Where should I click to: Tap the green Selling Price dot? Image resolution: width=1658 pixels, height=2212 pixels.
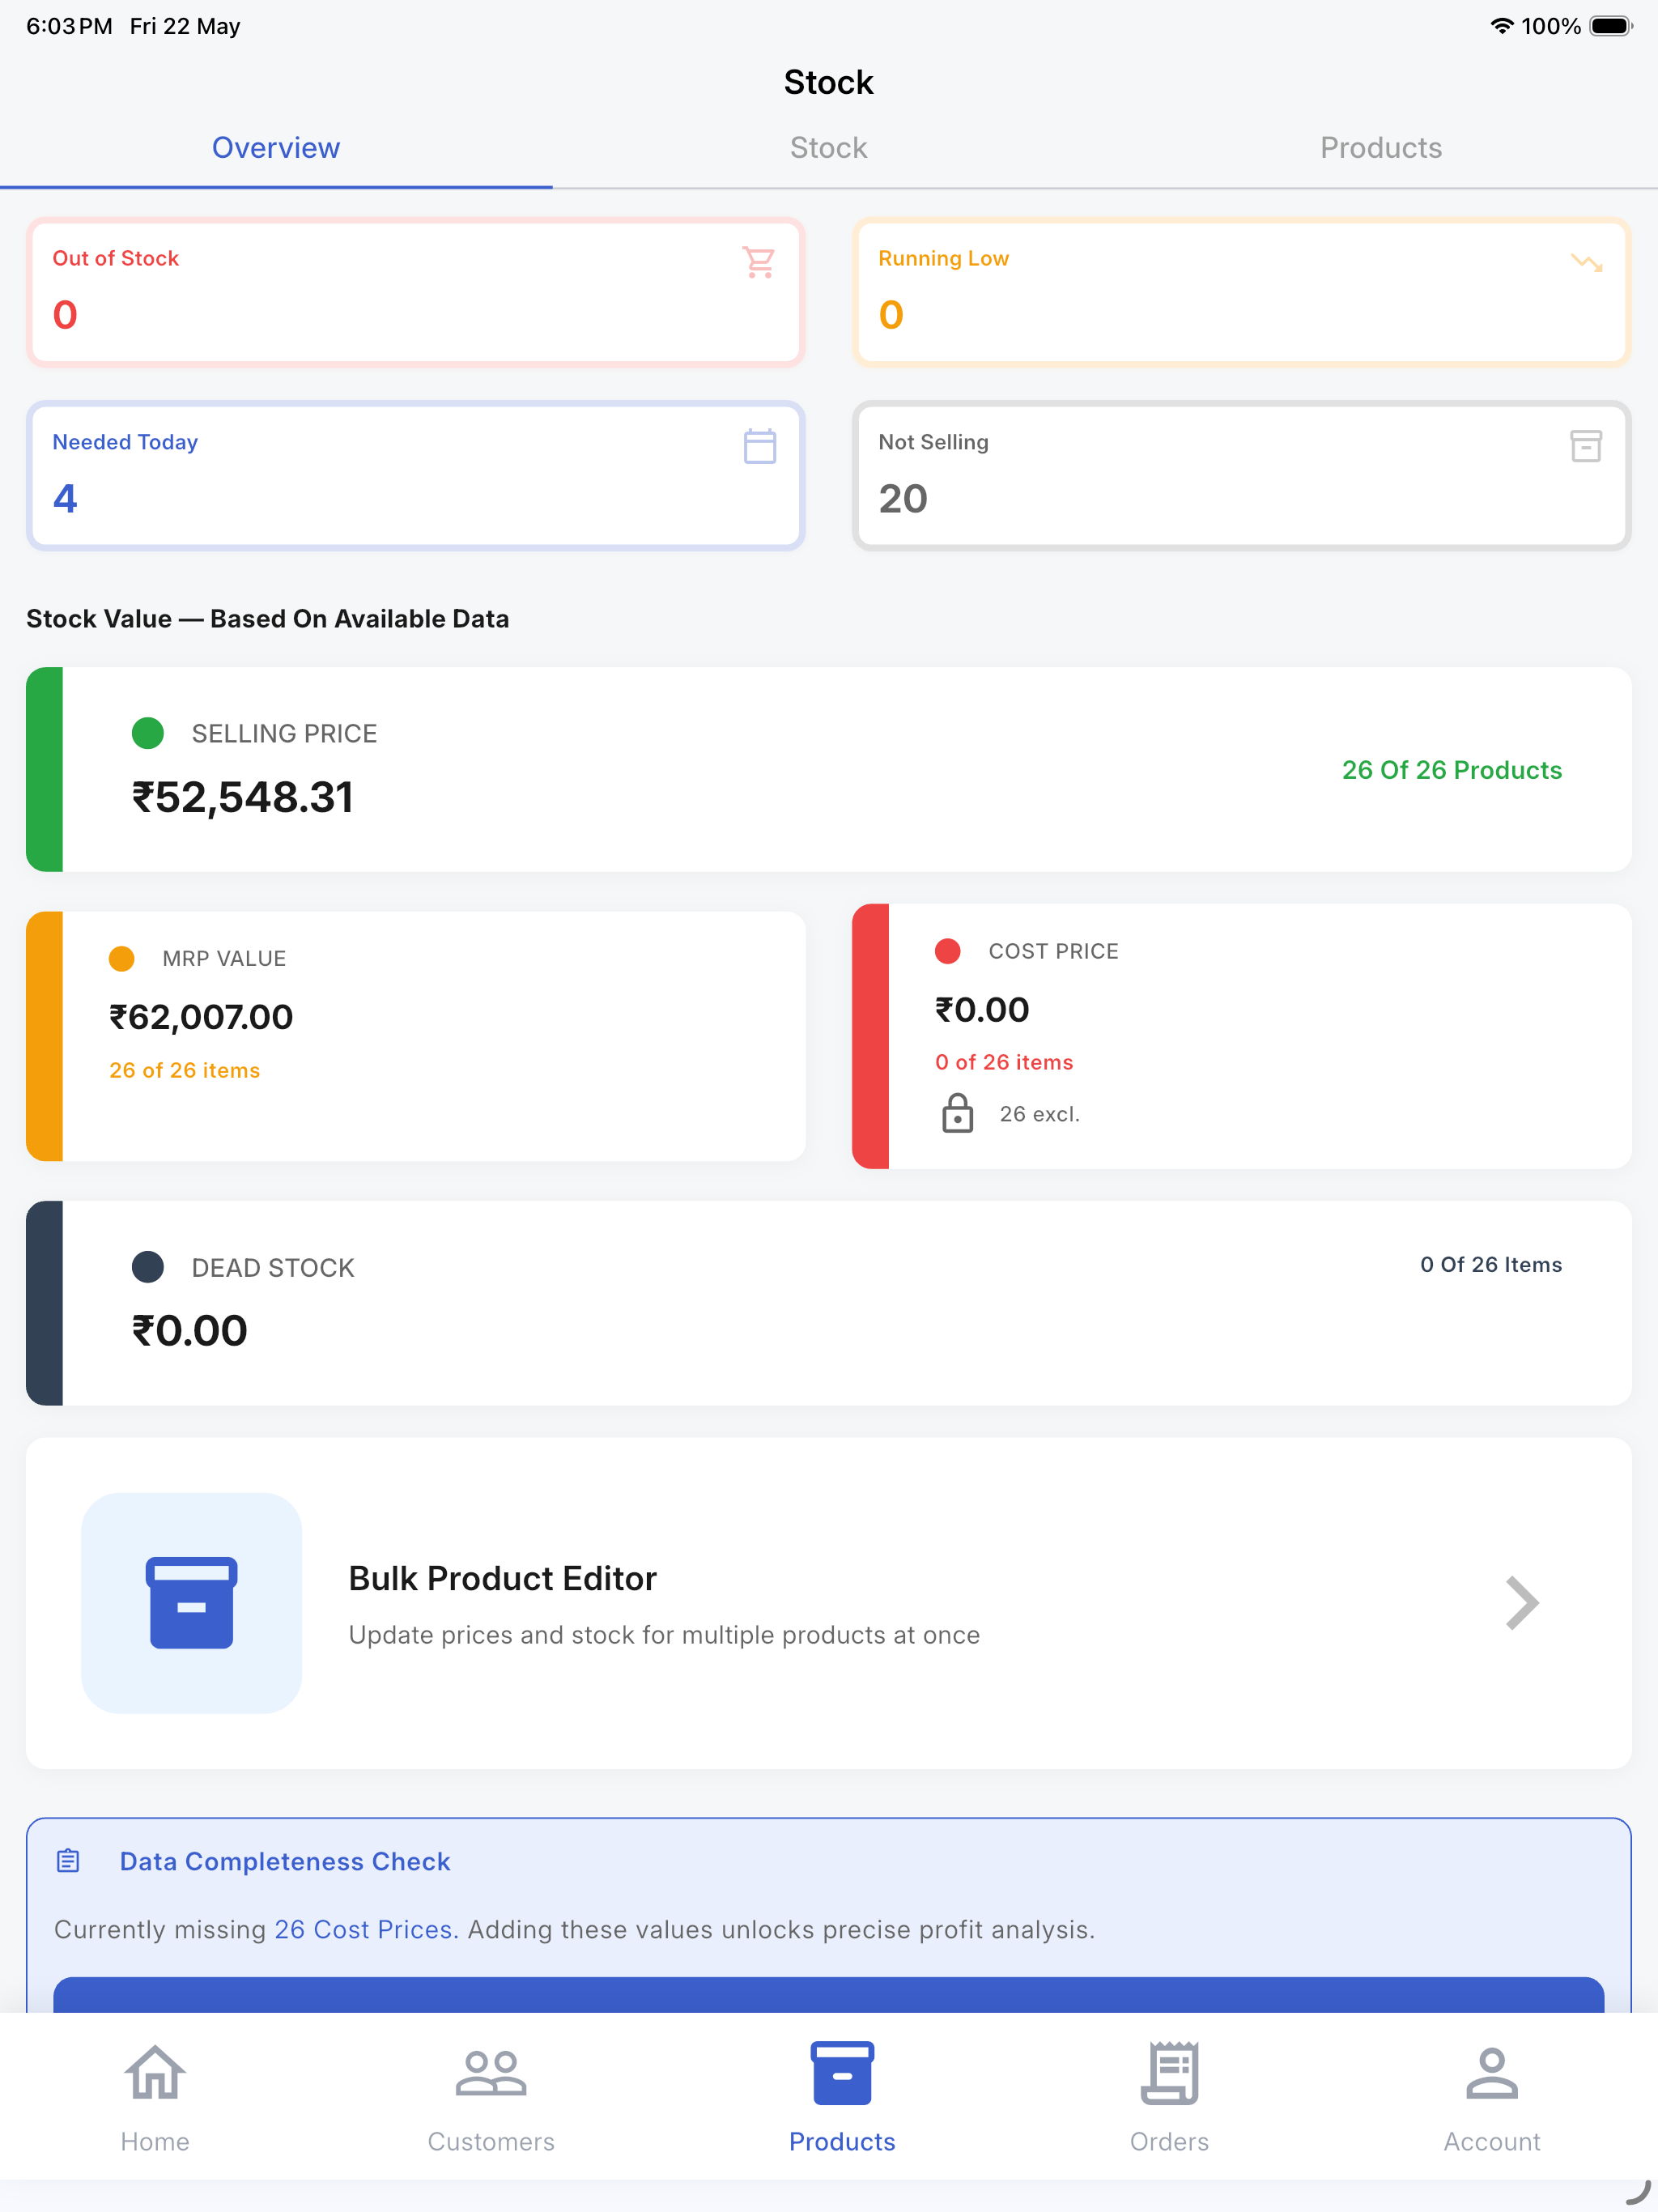coord(148,733)
